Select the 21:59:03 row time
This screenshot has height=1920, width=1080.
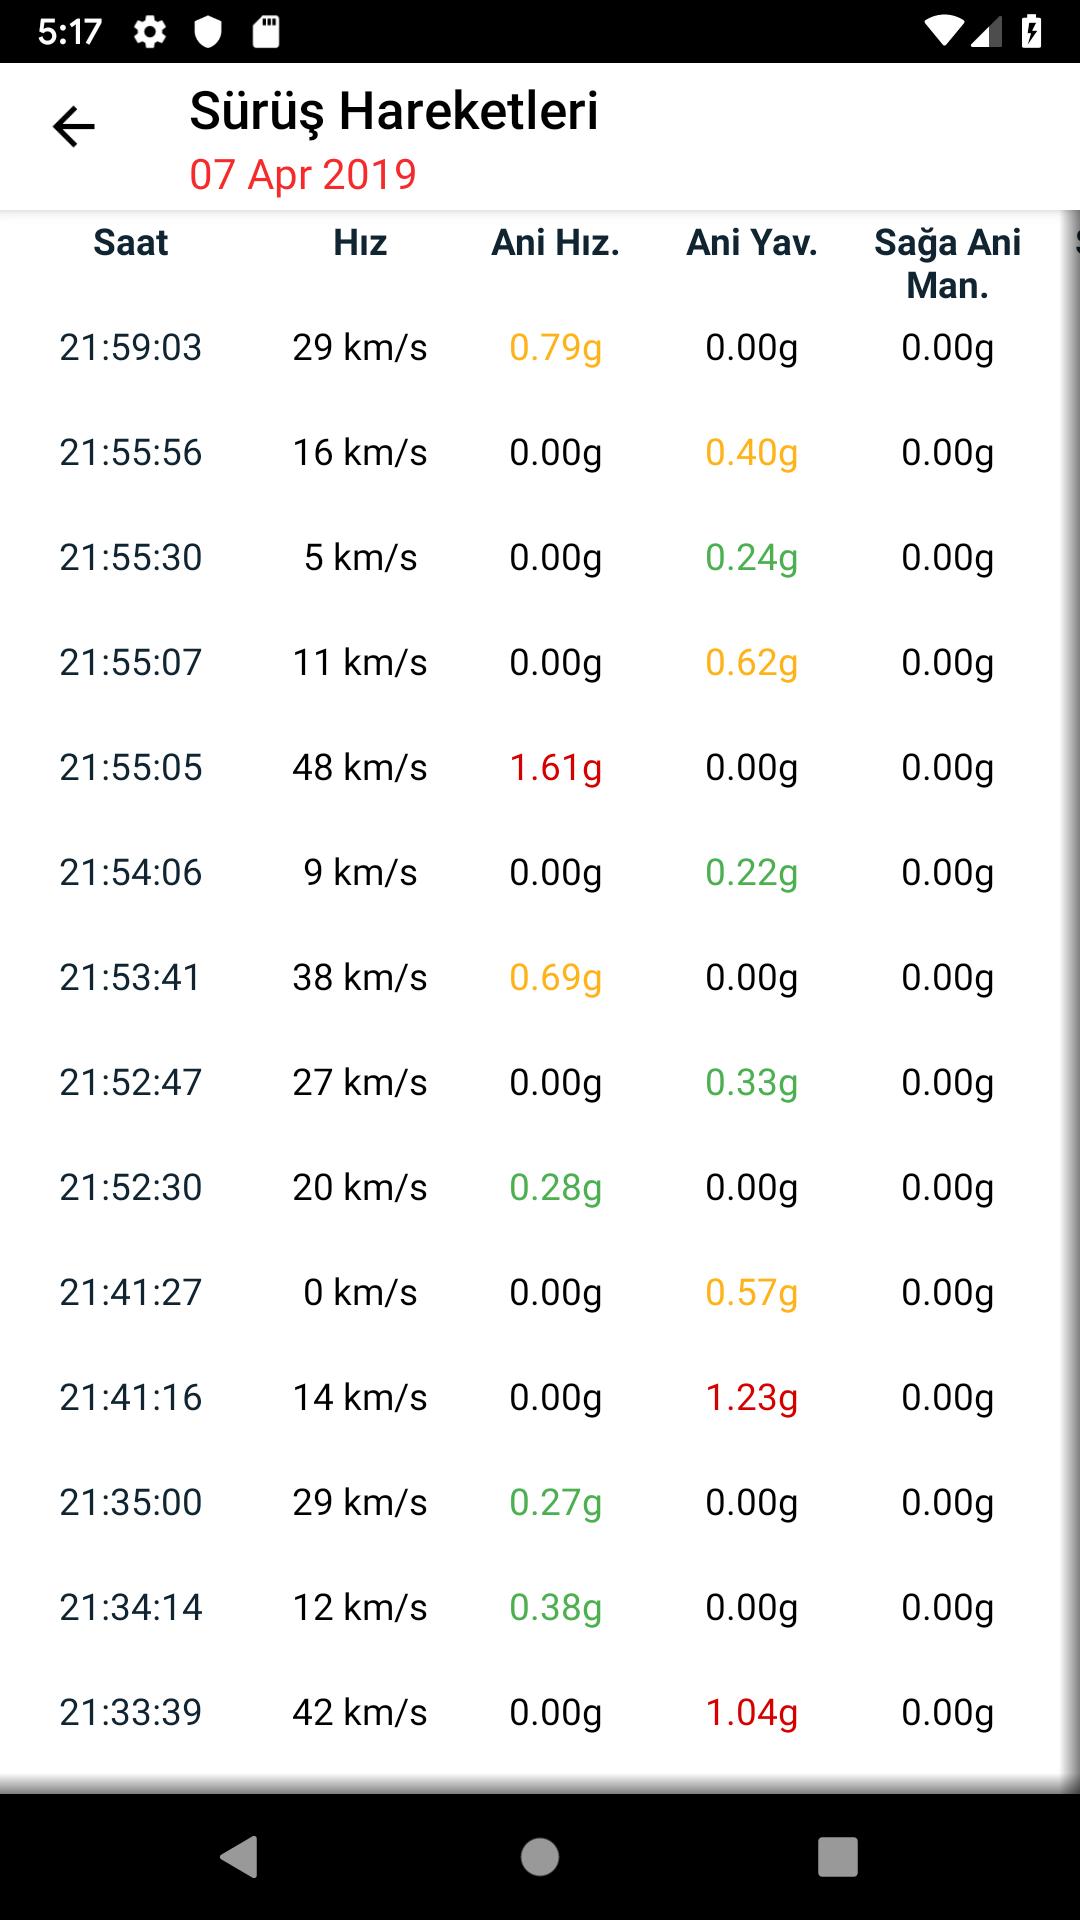click(x=131, y=348)
